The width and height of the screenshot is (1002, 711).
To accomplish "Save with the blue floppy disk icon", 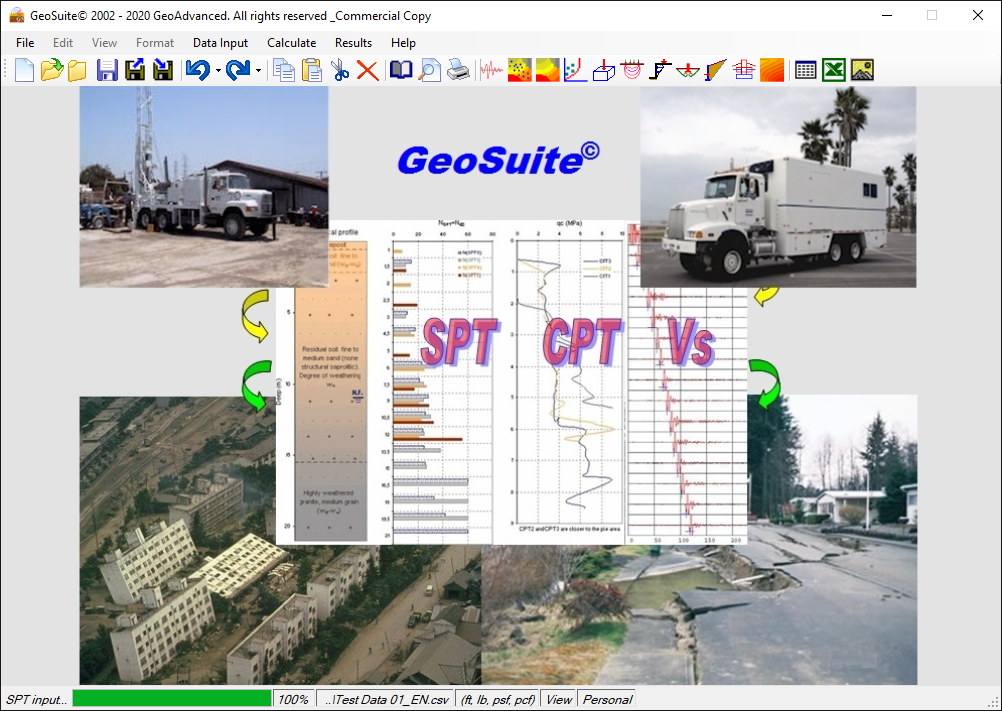I will coord(107,70).
